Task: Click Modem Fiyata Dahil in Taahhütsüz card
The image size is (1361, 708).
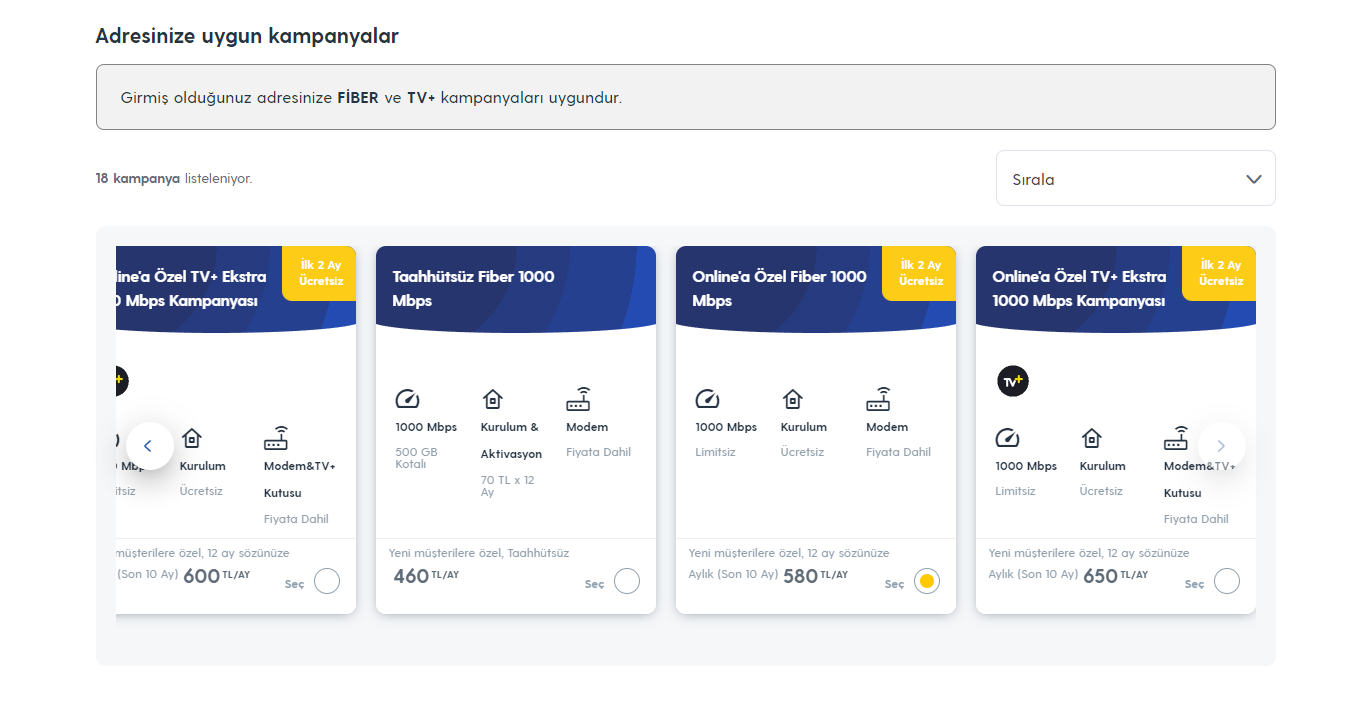Action: (598, 439)
